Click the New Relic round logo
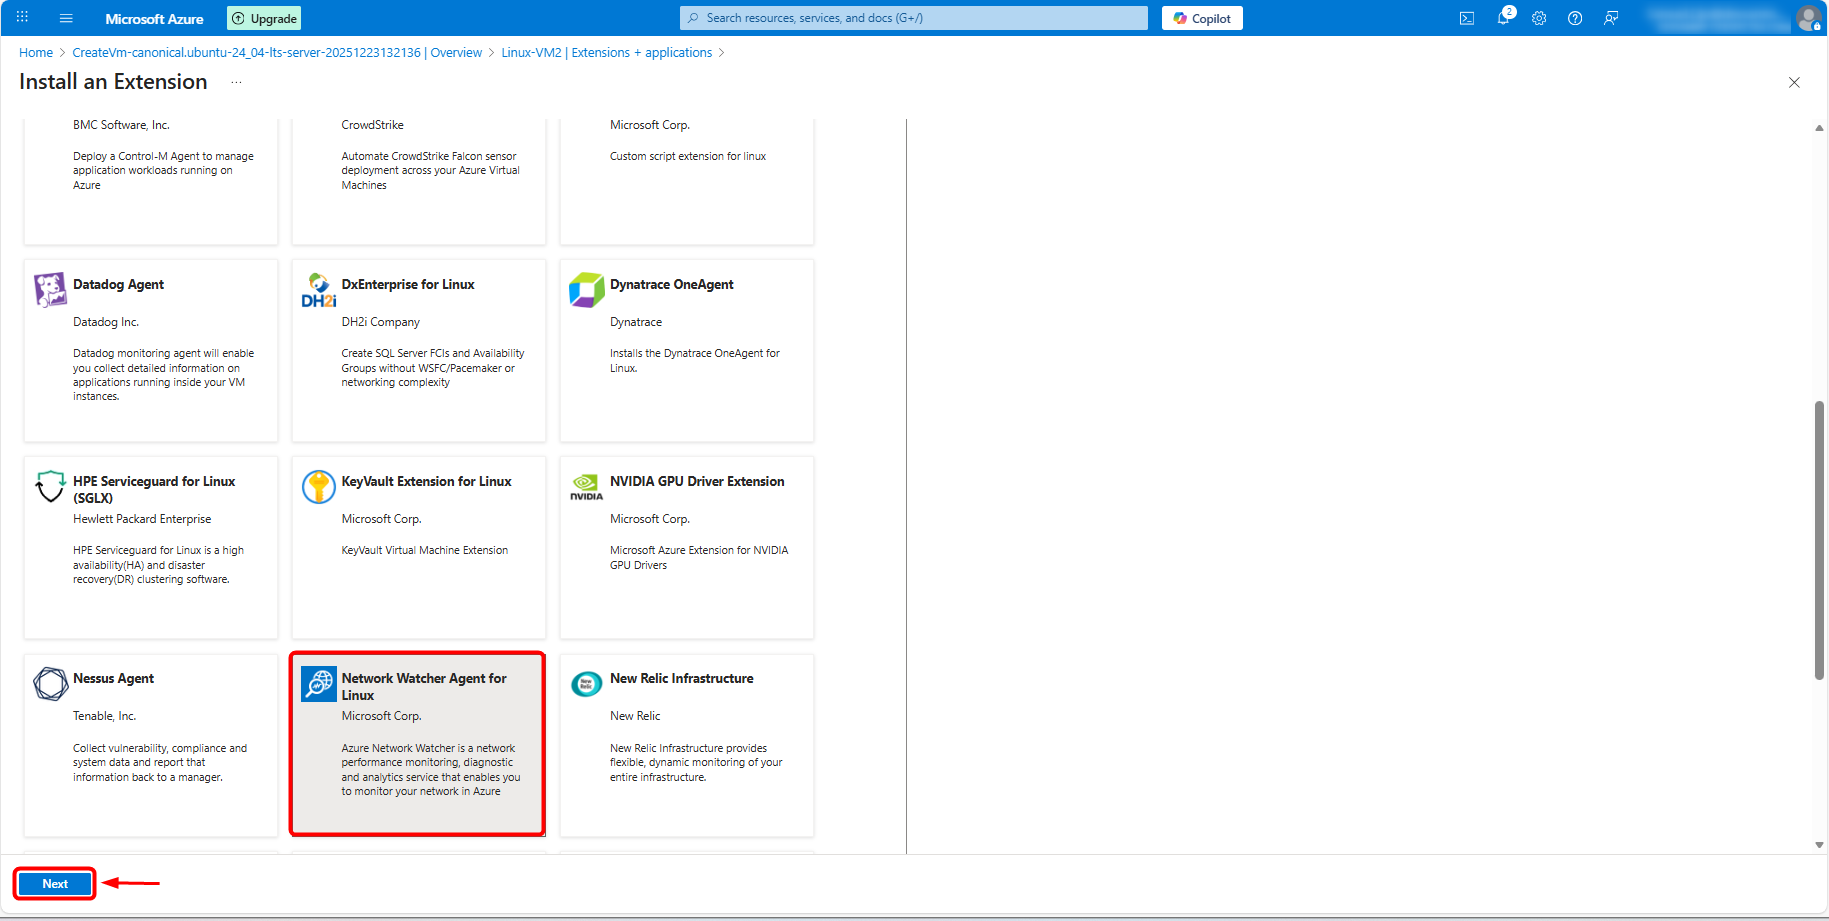This screenshot has width=1829, height=921. (x=587, y=684)
